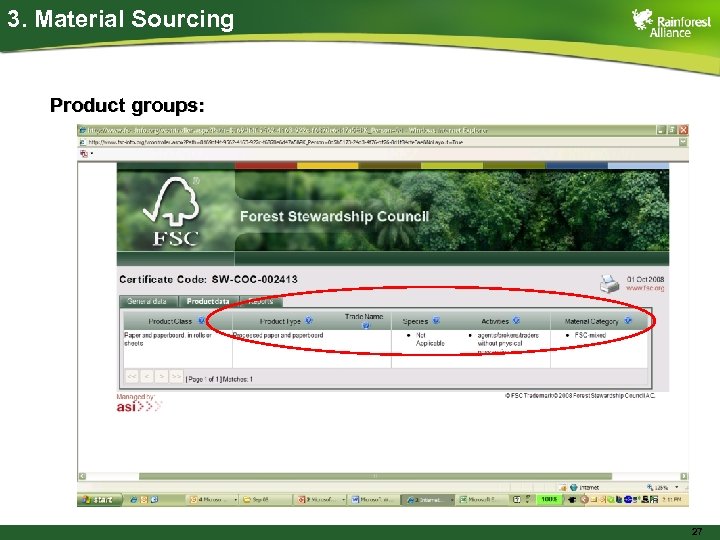This screenshot has width=720, height=540.
Task: Open the Reports tab
Action: (x=261, y=302)
